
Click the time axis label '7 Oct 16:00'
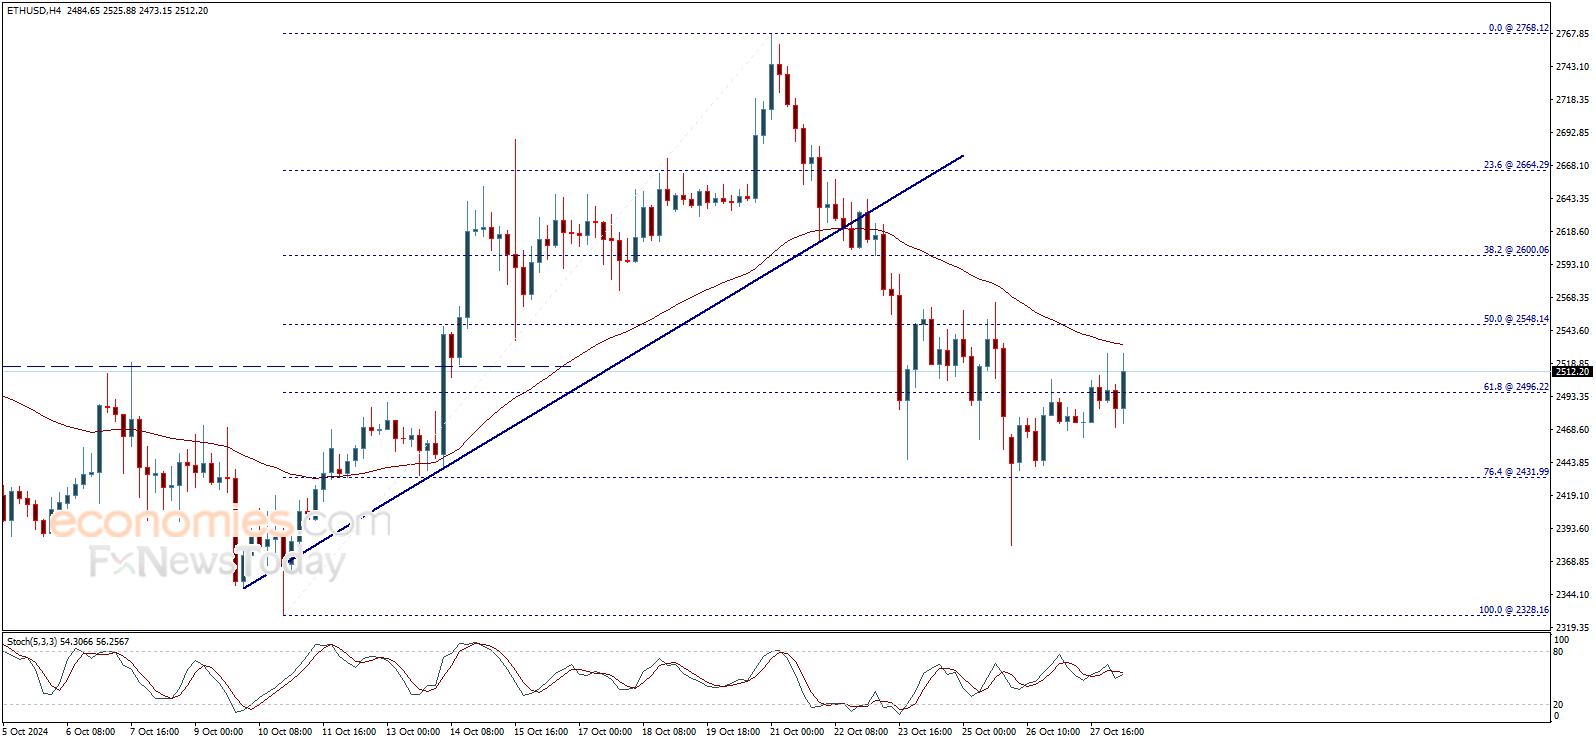pyautogui.click(x=154, y=732)
